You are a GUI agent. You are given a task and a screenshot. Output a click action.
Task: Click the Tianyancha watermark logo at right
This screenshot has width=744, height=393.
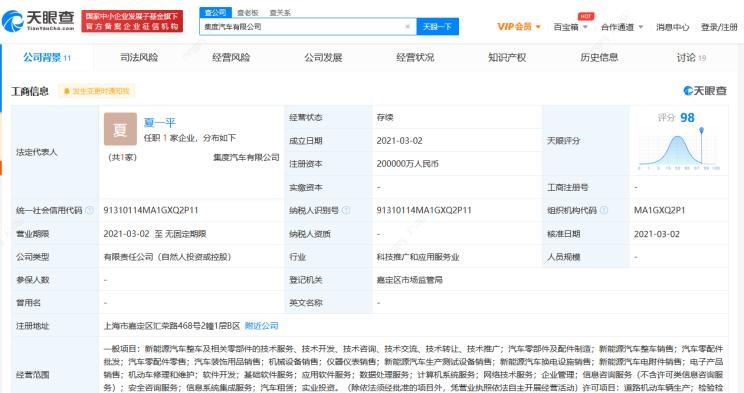point(705,90)
